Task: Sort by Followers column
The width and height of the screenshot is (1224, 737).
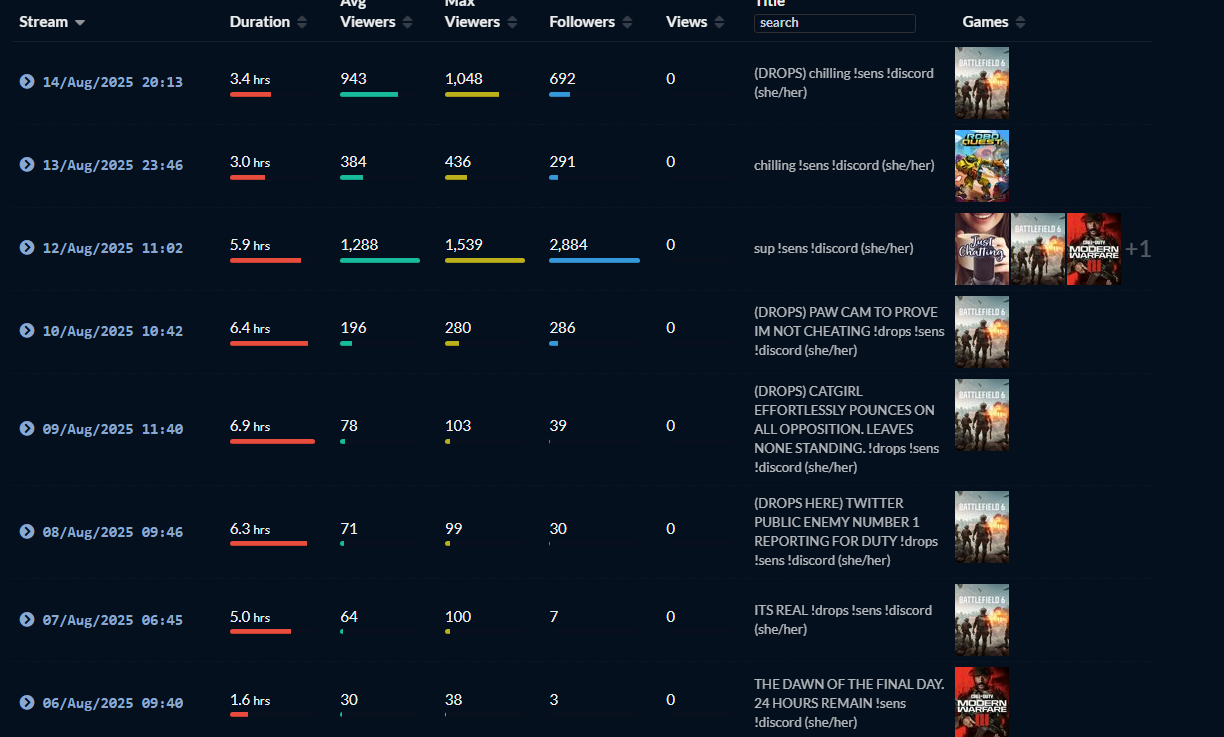Action: point(590,22)
